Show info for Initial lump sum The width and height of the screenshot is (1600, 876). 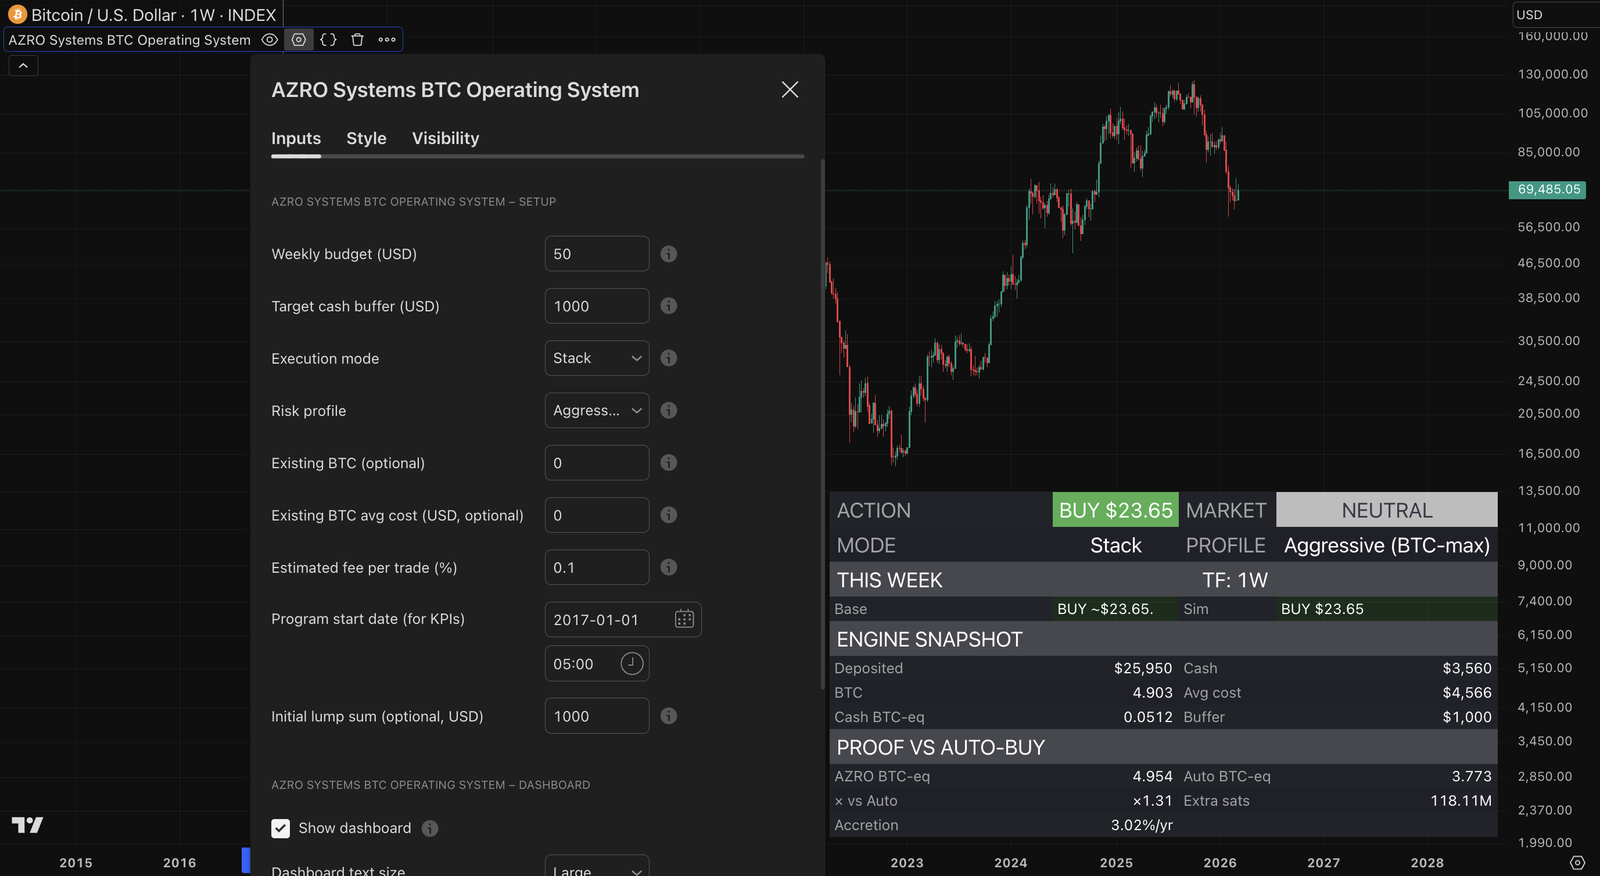[x=669, y=716]
